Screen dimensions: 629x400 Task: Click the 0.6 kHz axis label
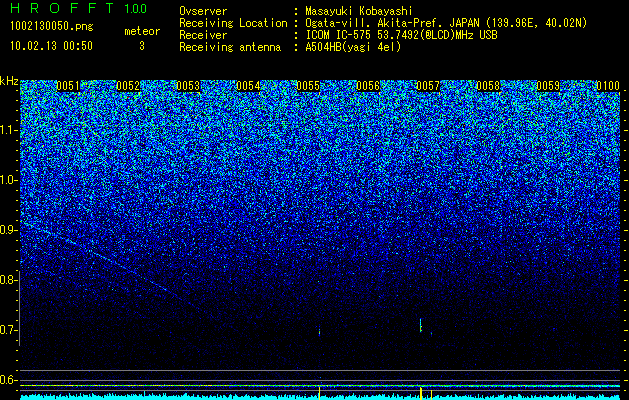[8, 380]
